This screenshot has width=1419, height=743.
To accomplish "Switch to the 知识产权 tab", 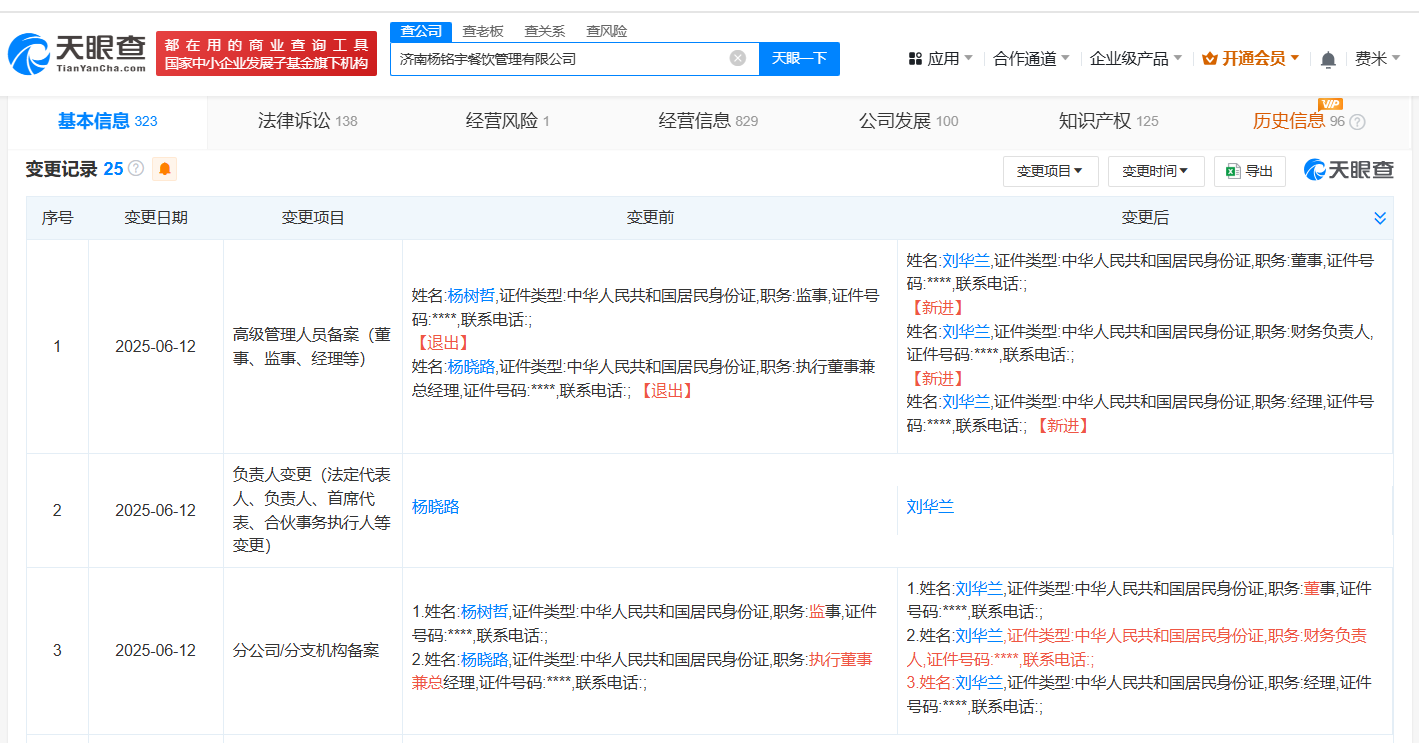I will pyautogui.click(x=1108, y=121).
